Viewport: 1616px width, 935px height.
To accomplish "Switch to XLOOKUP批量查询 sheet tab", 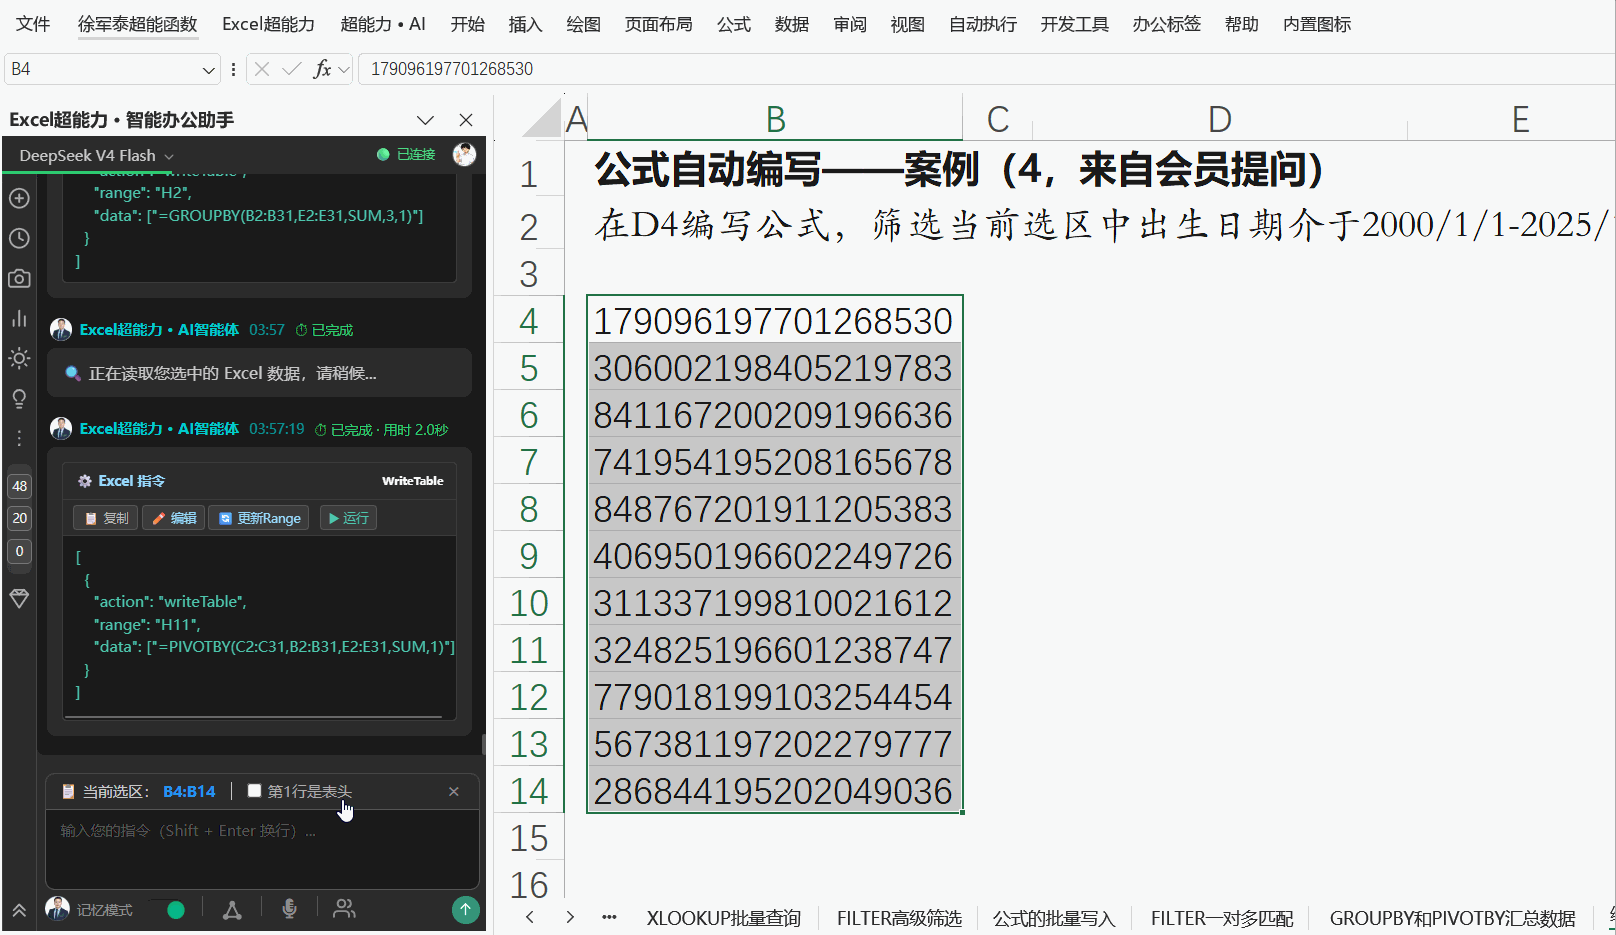I will point(723,918).
